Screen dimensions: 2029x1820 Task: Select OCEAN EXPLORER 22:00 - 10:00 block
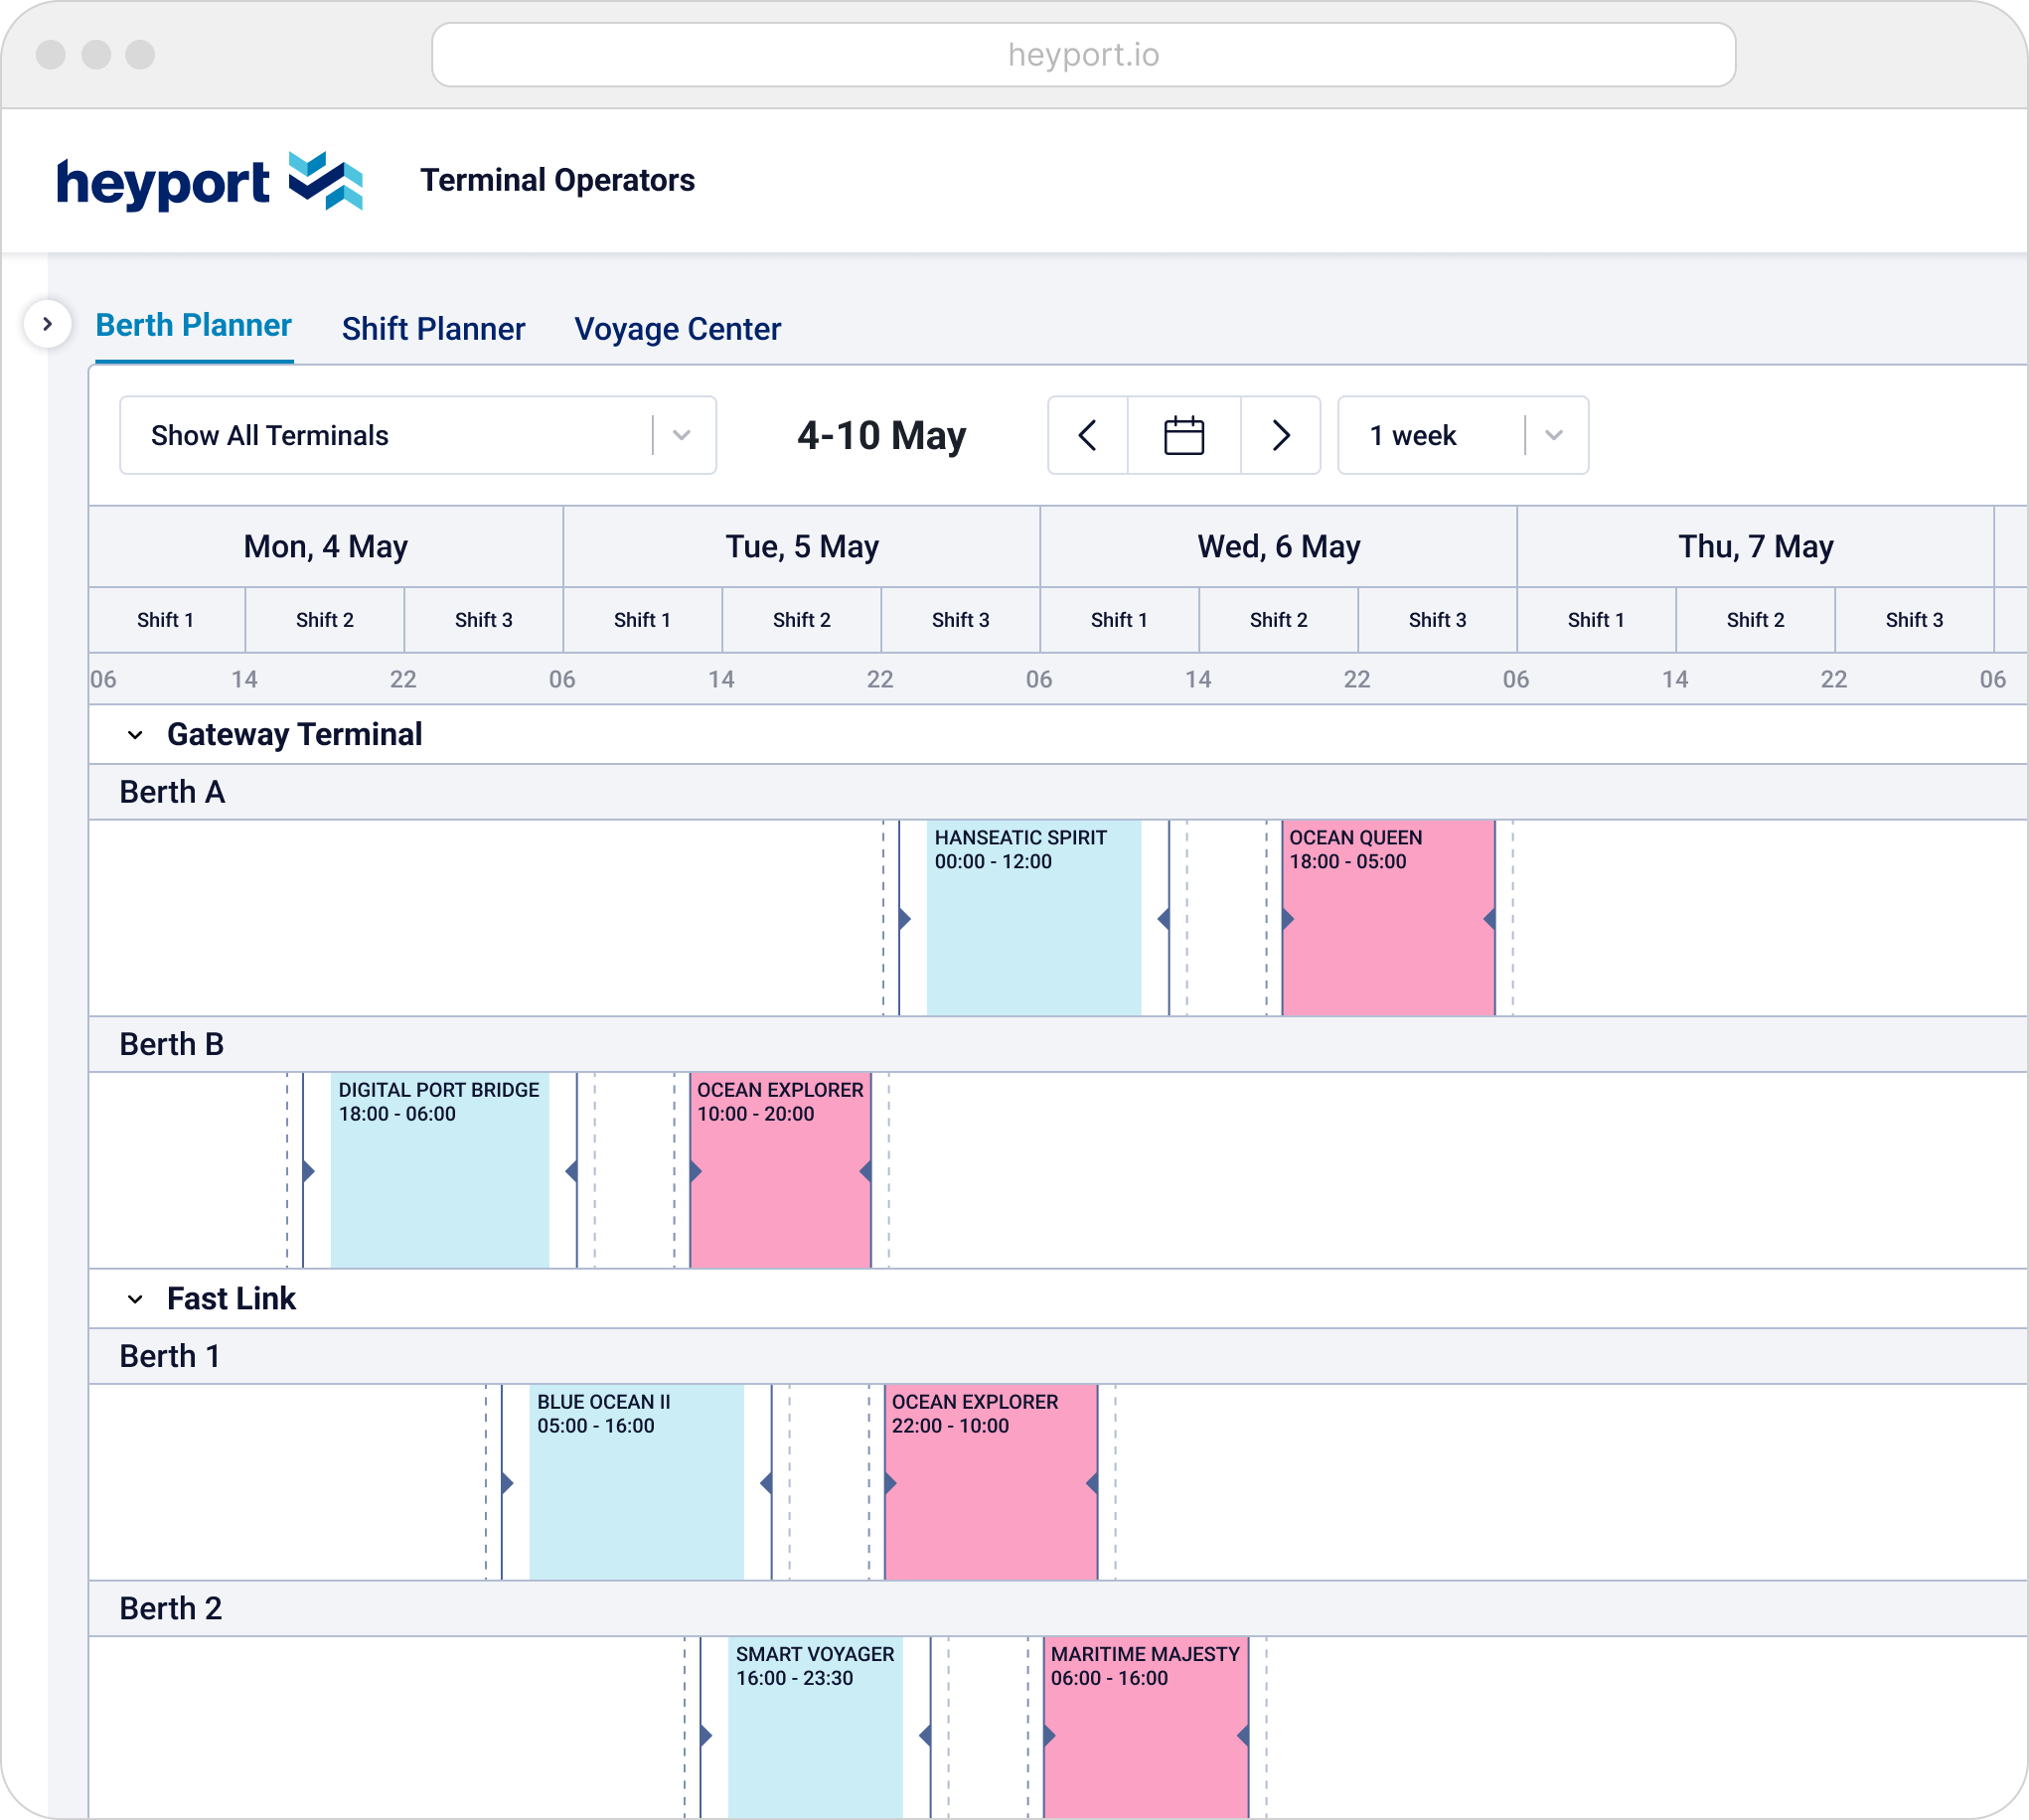991,1482
